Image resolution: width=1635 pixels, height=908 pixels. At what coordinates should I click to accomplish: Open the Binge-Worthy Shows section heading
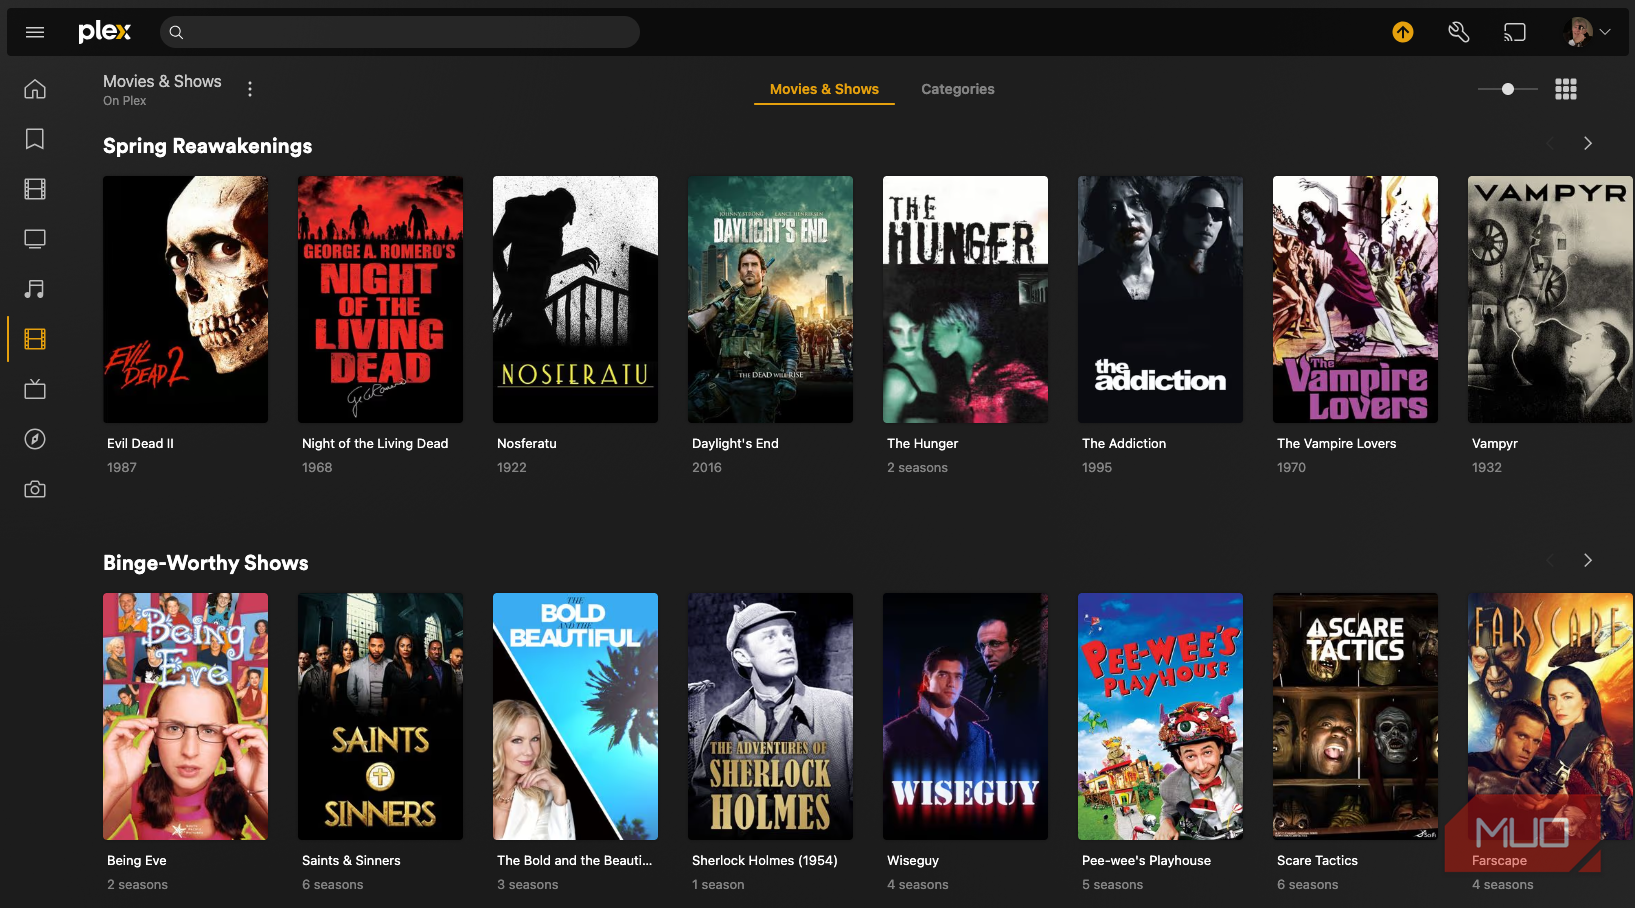click(x=206, y=563)
